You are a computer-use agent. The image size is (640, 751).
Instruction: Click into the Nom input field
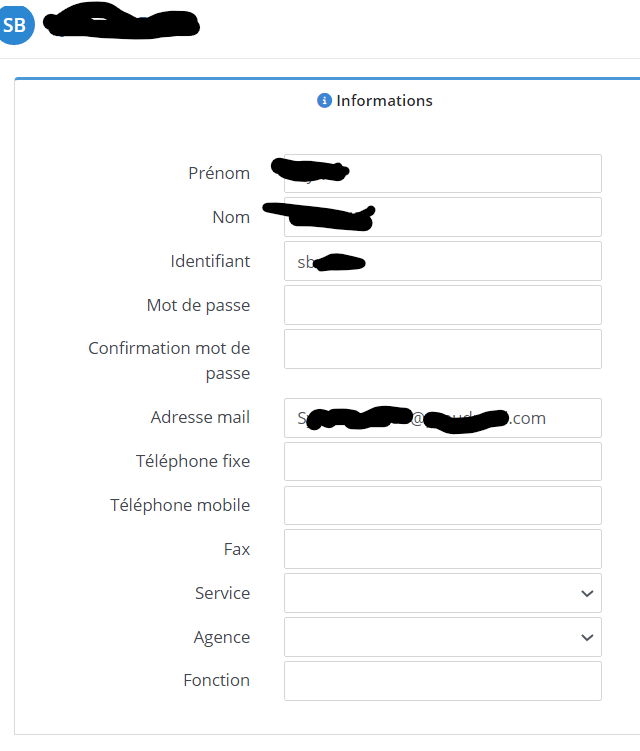coord(443,217)
